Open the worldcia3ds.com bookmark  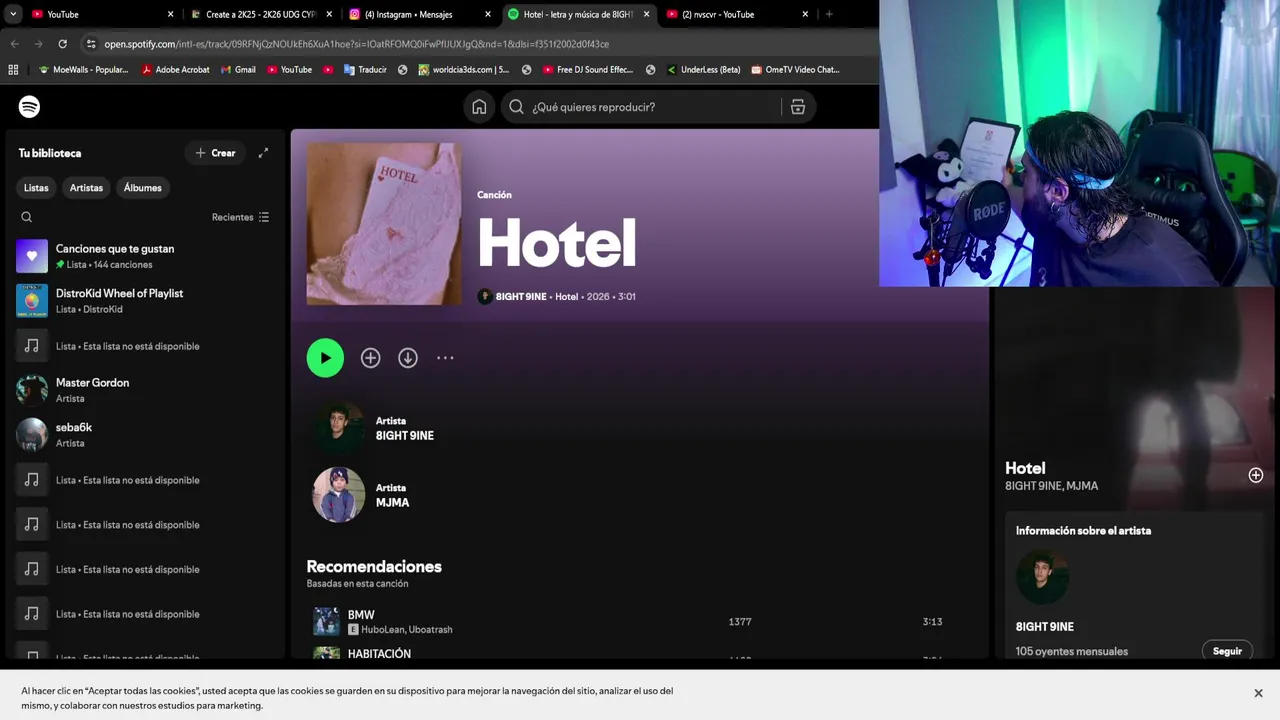point(464,70)
